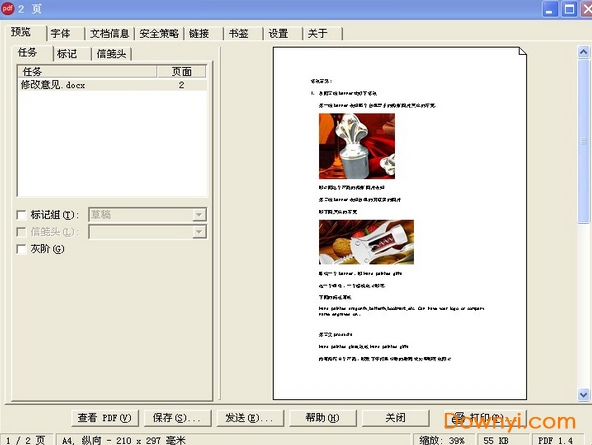Screen dimensions: 592x445
Task: Expand the 草稿 stamp dropdown
Action: pos(199,215)
